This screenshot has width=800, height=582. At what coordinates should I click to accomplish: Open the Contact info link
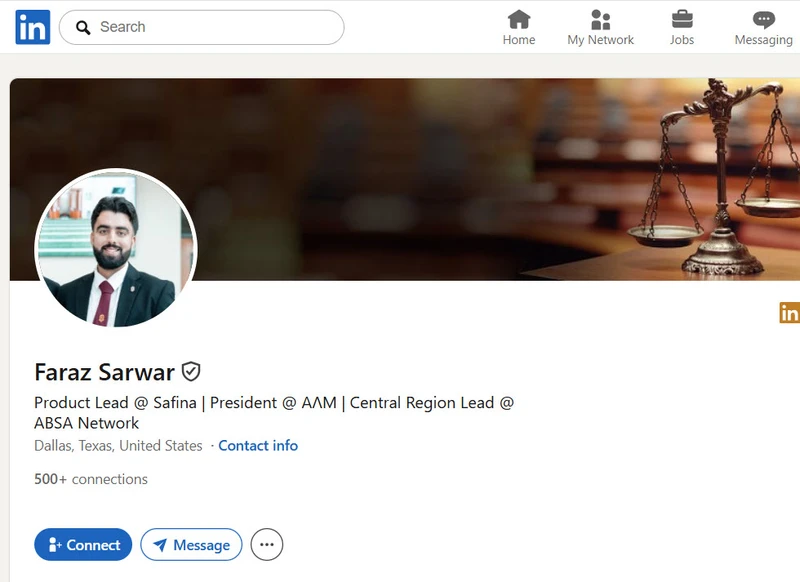click(x=258, y=445)
